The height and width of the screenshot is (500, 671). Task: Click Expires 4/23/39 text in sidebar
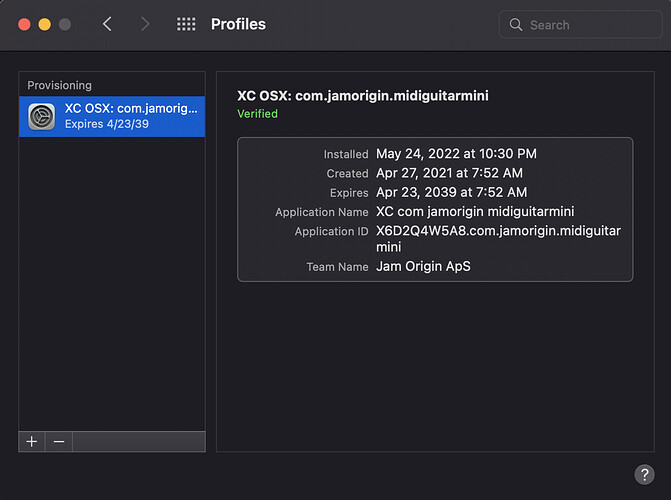tap(107, 124)
